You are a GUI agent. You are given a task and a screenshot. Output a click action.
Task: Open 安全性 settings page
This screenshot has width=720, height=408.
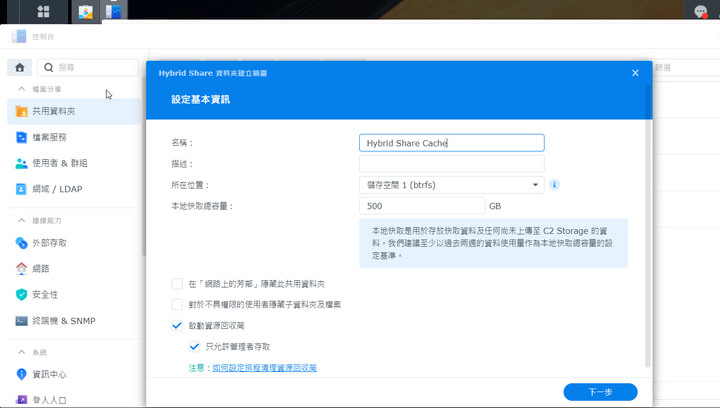(x=74, y=295)
